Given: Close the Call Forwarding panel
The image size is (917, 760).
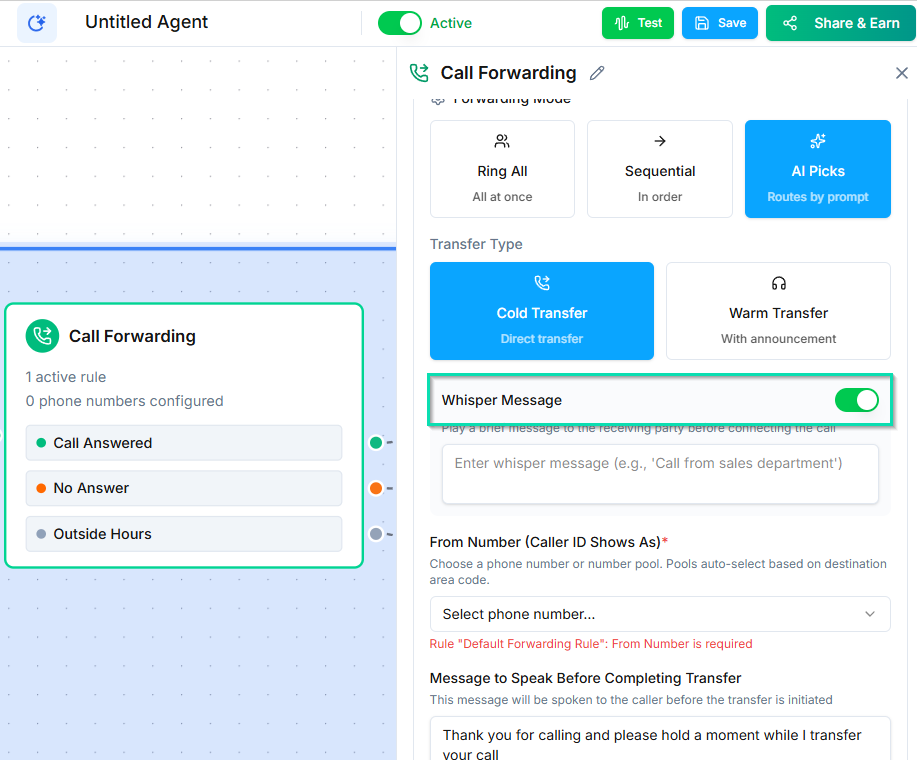Looking at the screenshot, I should (901, 73).
